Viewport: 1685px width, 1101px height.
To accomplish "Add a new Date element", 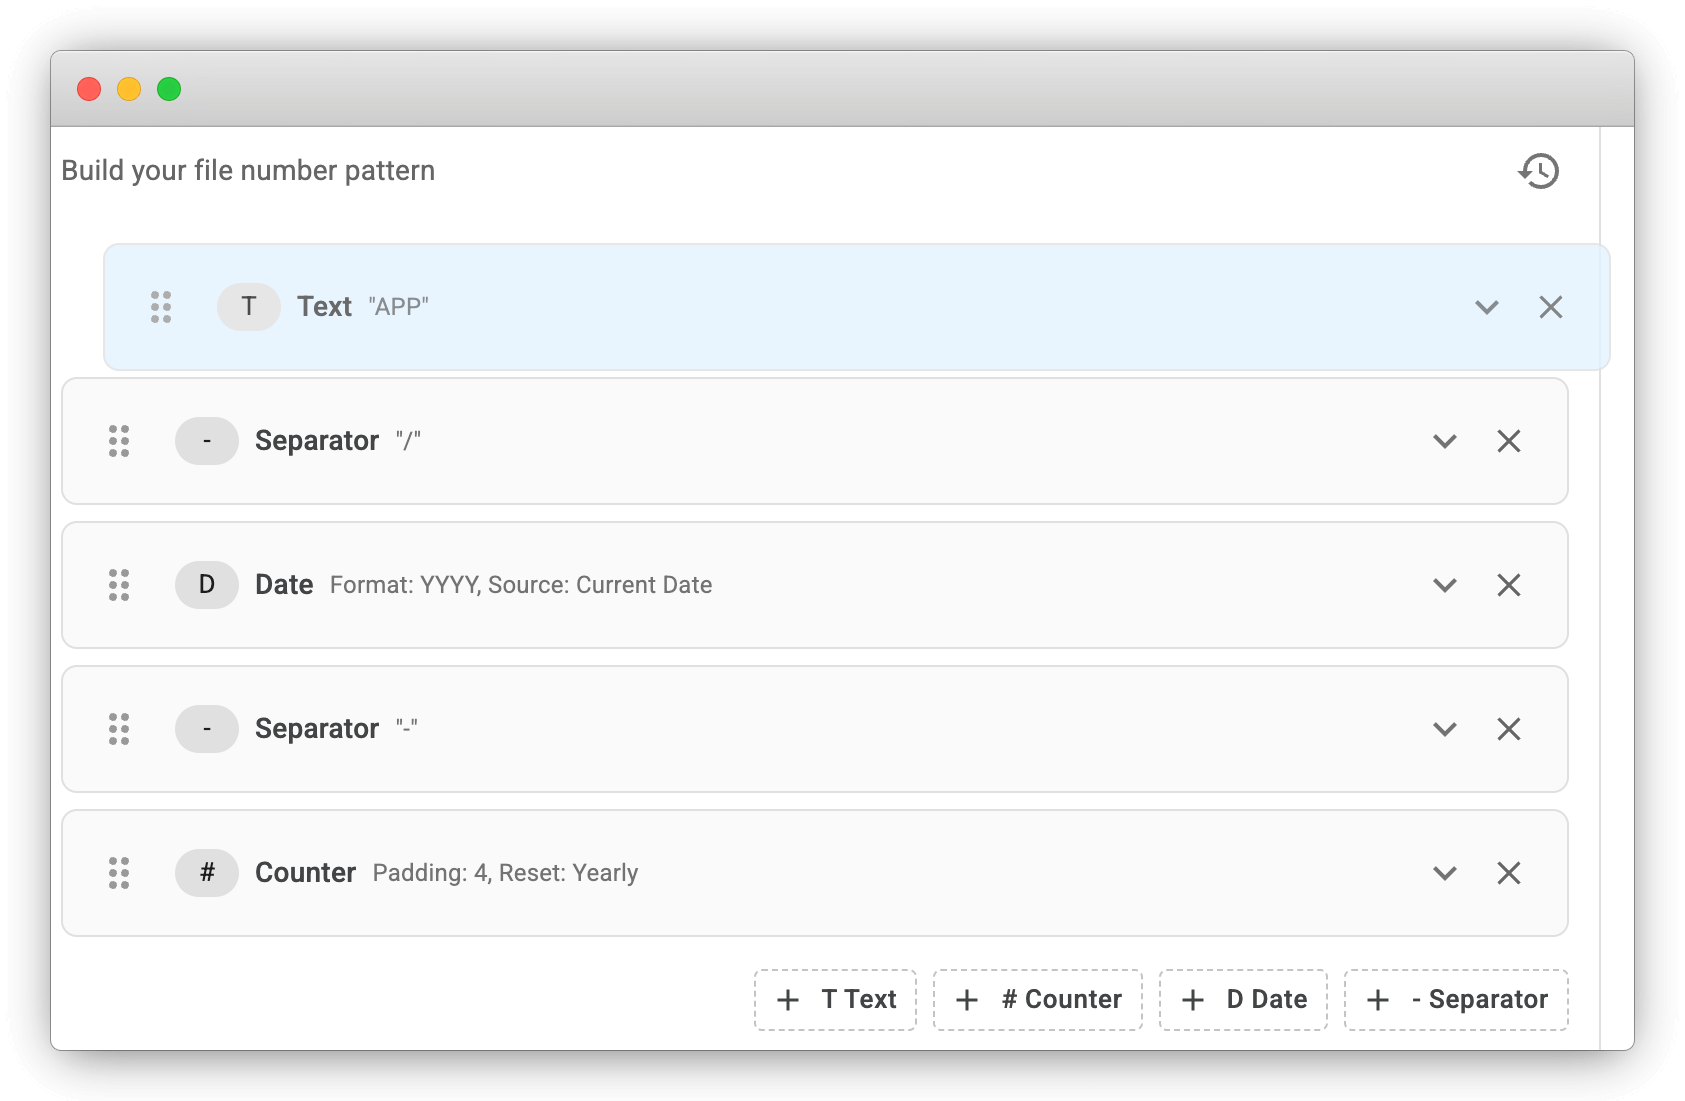I will [1243, 999].
